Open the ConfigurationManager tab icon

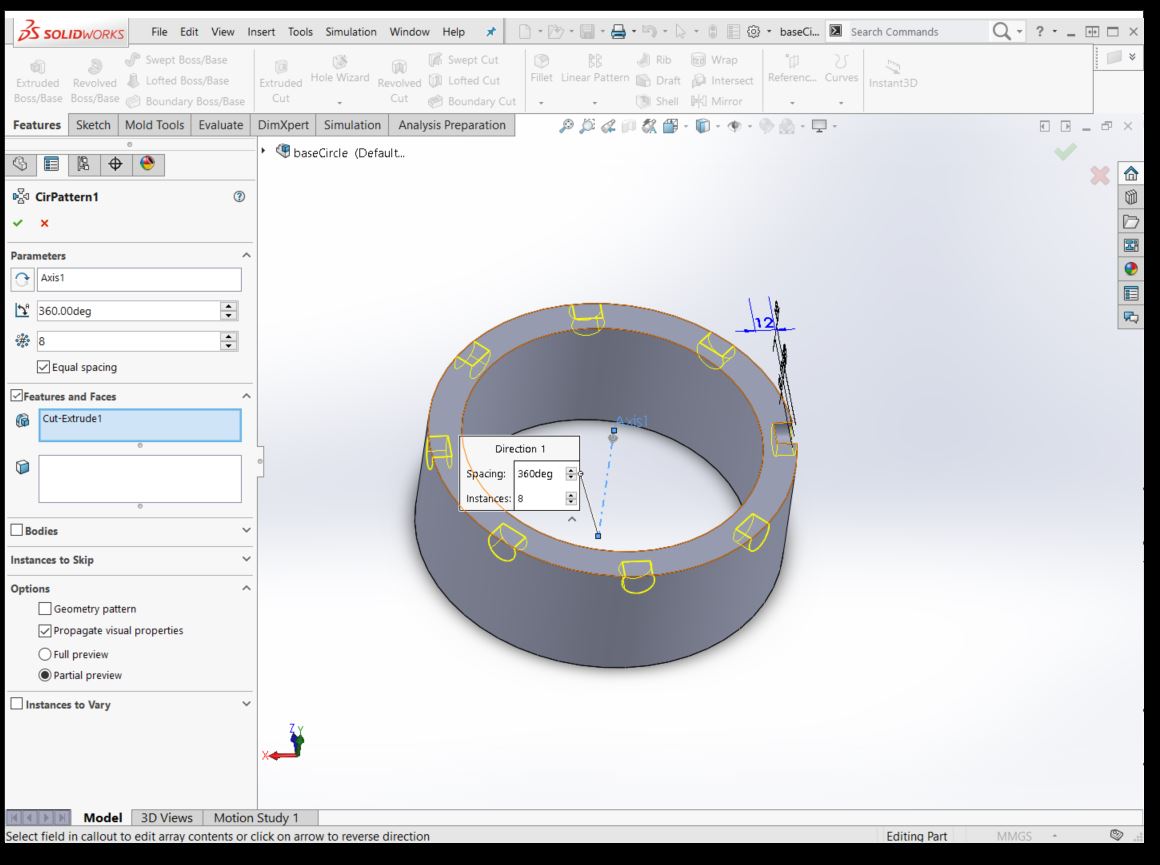83,164
